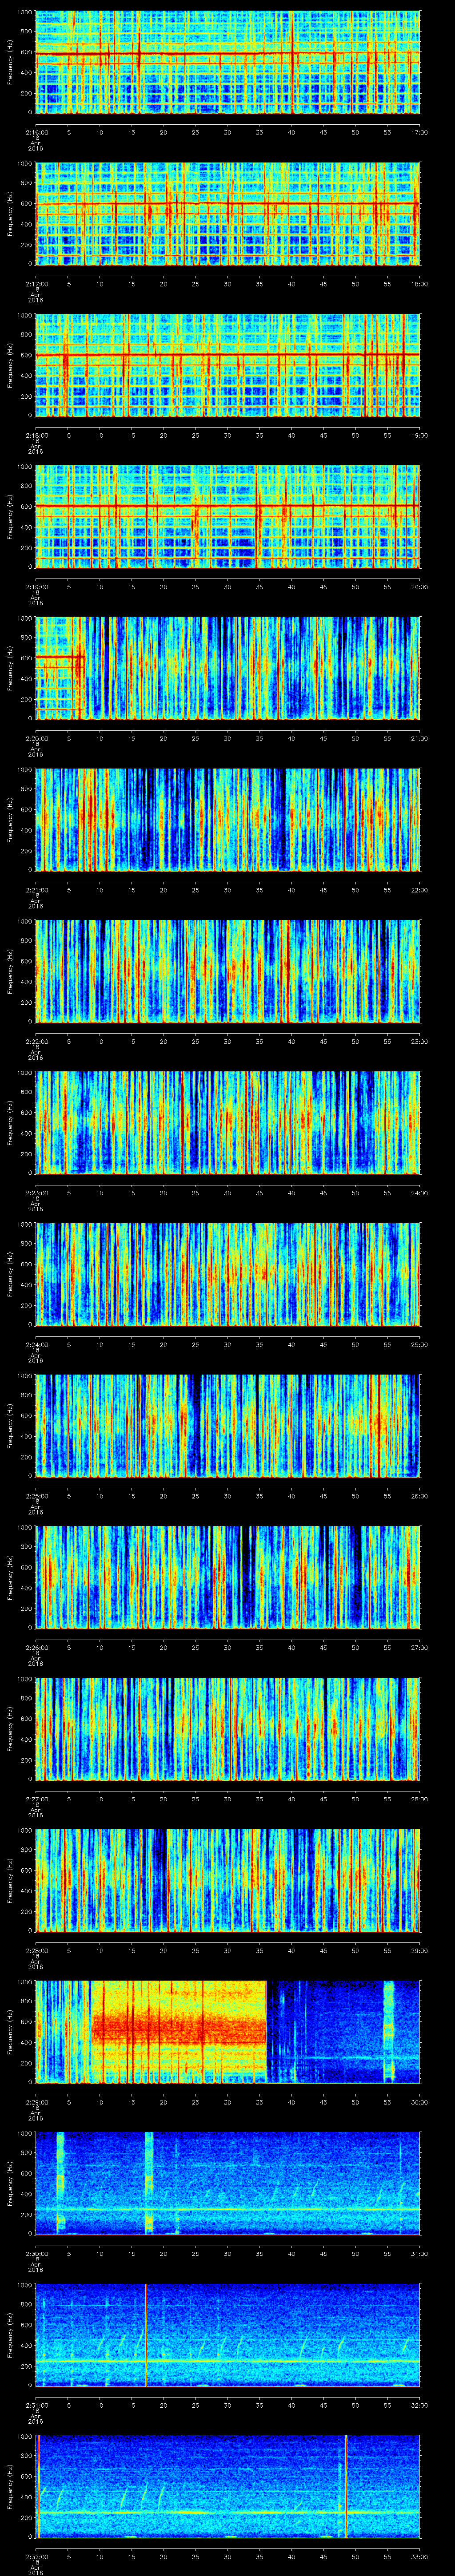
Task: Click the "2:25:00" start time label
Action: point(36,1496)
